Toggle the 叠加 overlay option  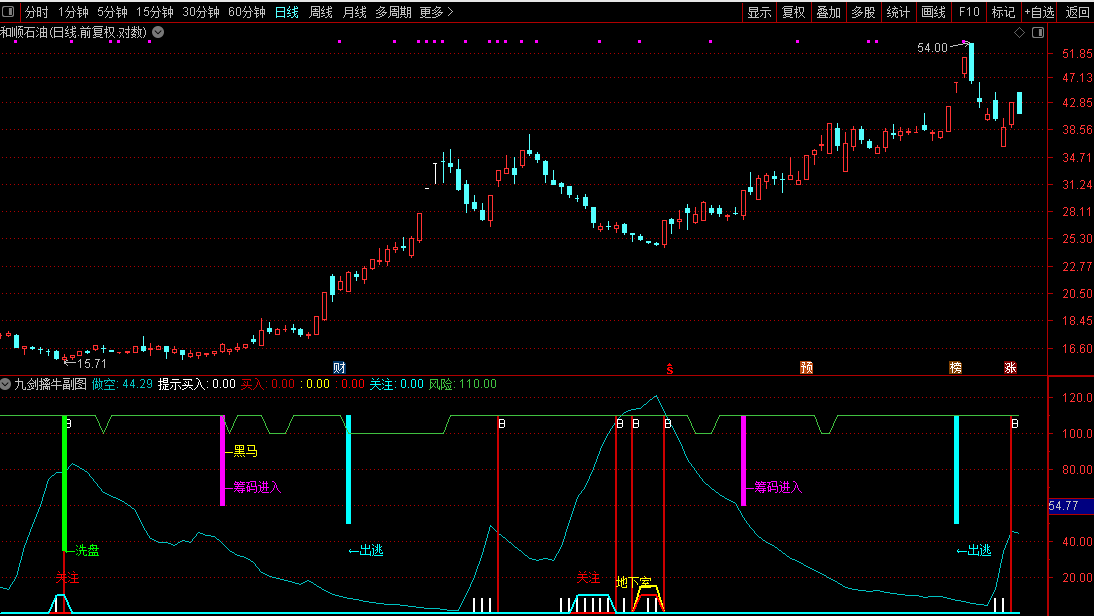[828, 12]
